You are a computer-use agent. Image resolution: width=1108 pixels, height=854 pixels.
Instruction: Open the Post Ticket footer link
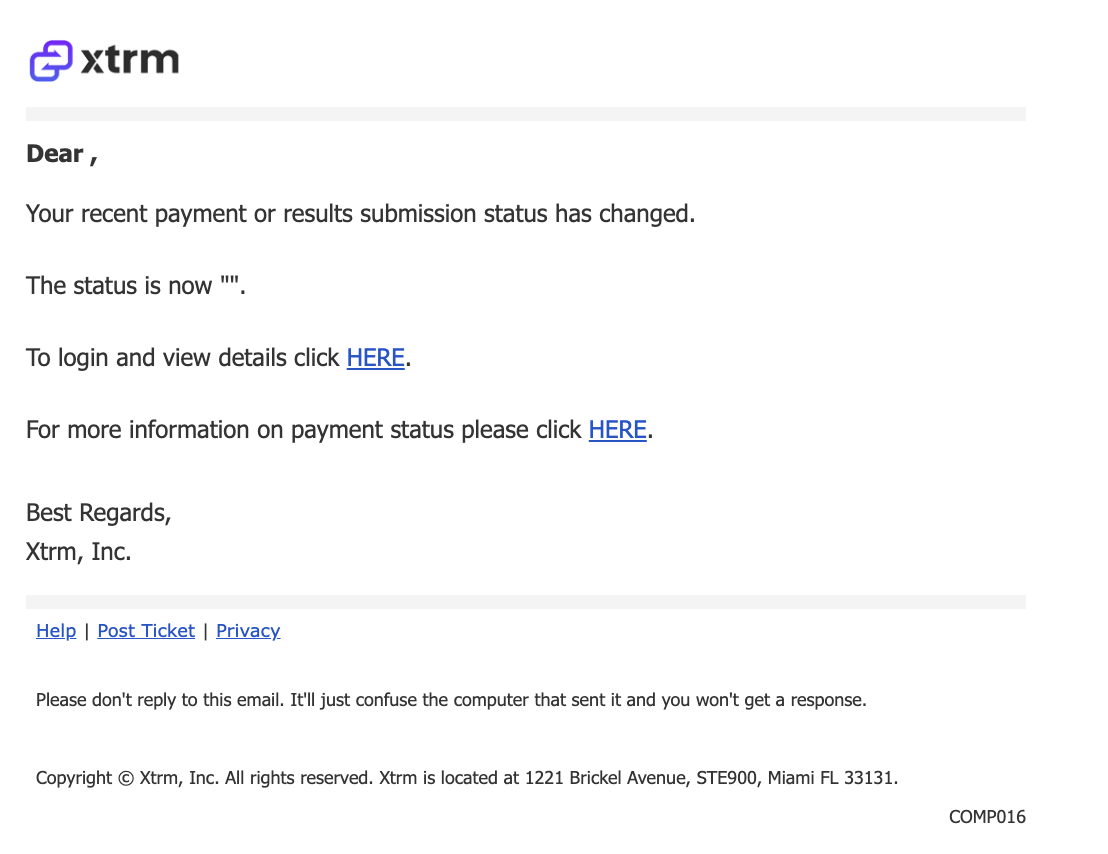click(146, 631)
